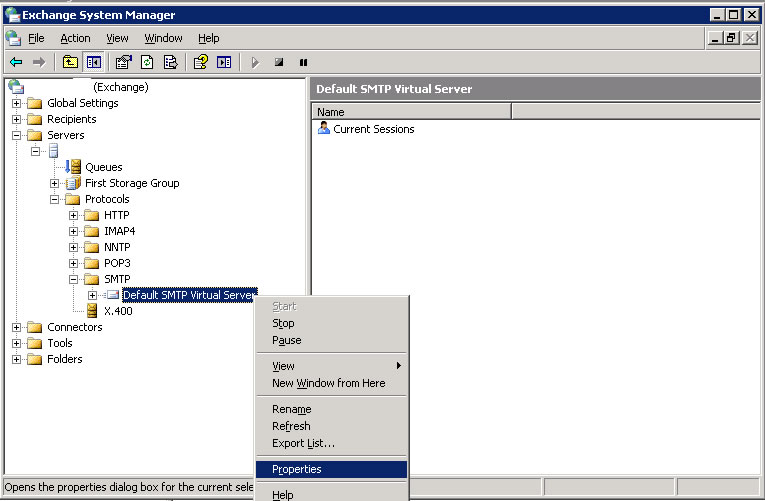Choose Refresh from the context menu

point(331,426)
